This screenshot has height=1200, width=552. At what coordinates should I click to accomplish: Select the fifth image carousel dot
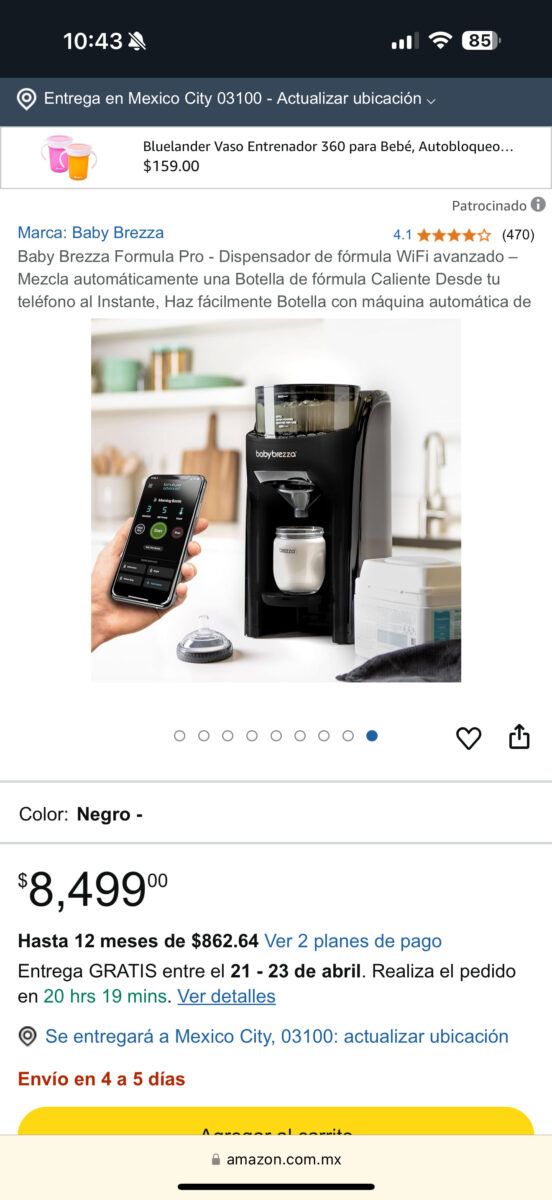tap(276, 736)
